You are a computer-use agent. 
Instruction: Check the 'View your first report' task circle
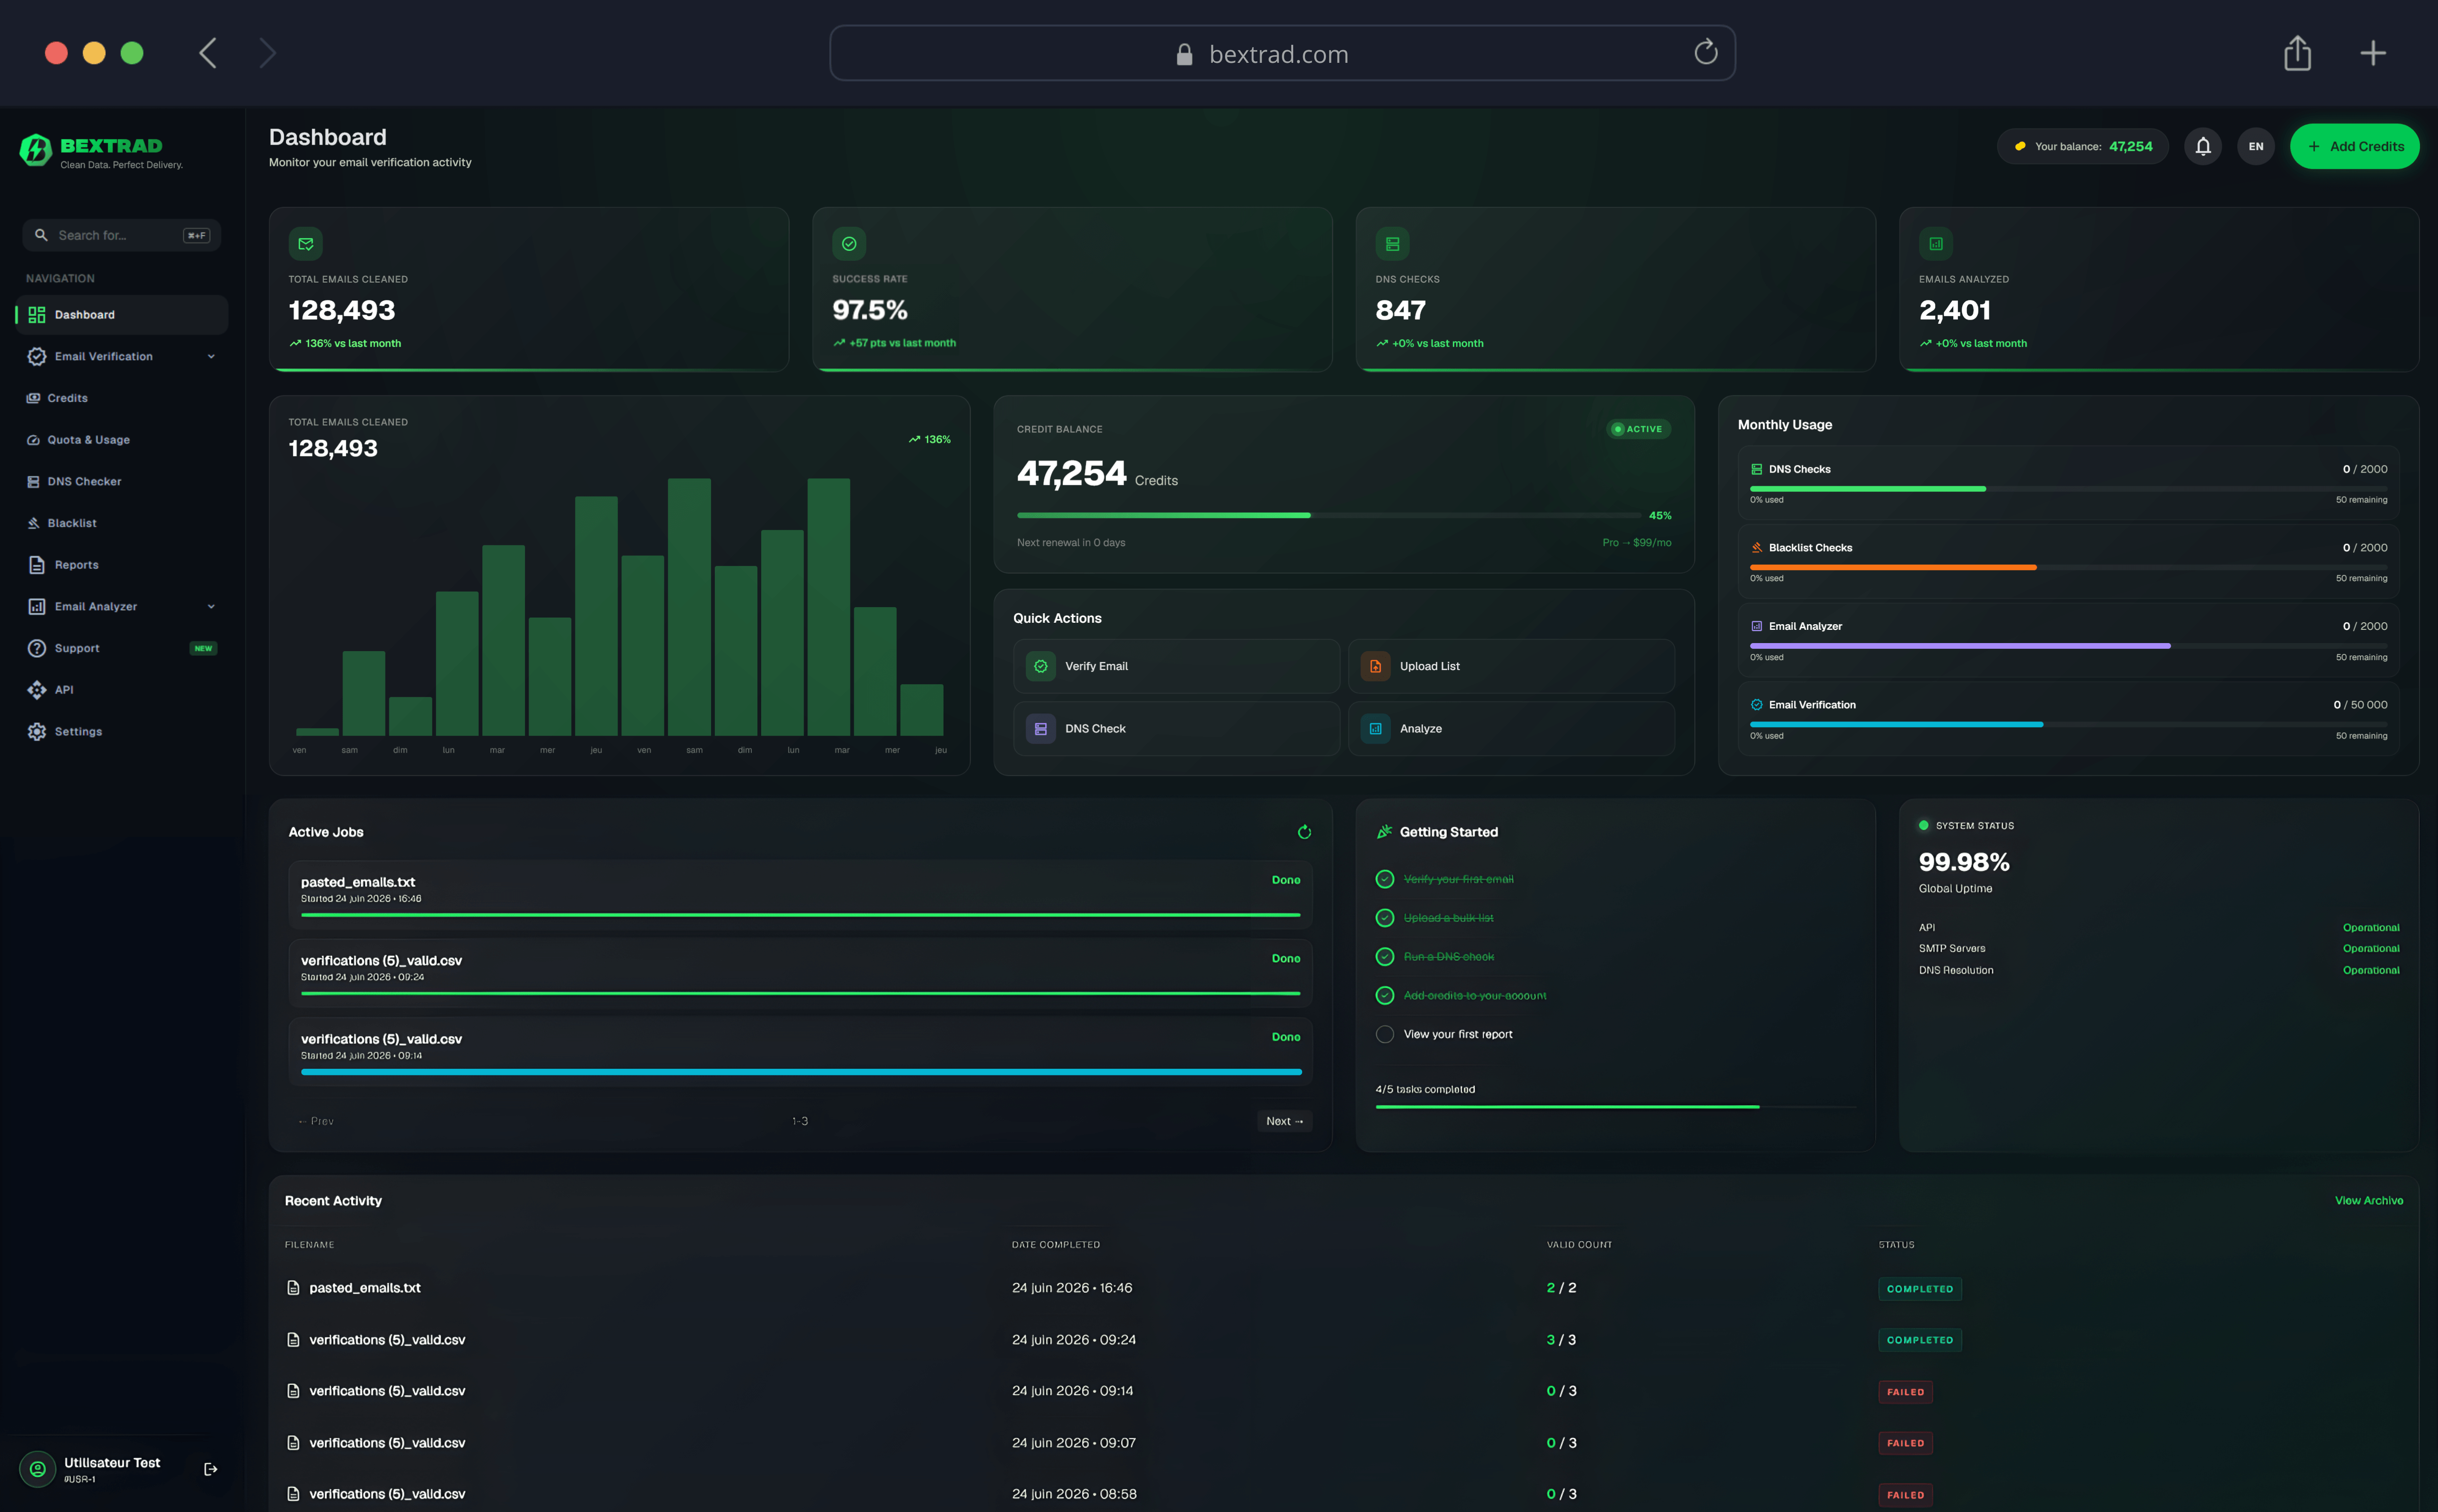[x=1384, y=1035]
